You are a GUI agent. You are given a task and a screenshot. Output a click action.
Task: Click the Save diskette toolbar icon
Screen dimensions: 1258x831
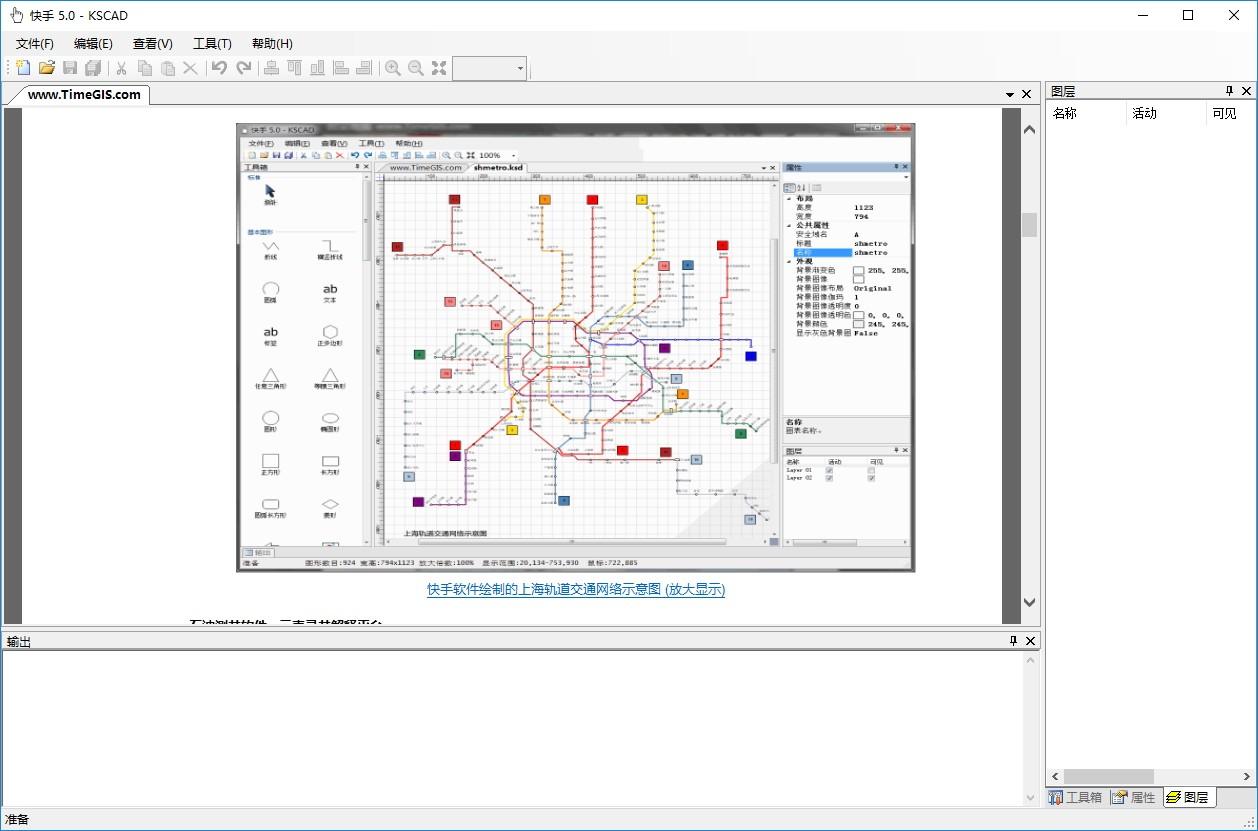pos(70,68)
